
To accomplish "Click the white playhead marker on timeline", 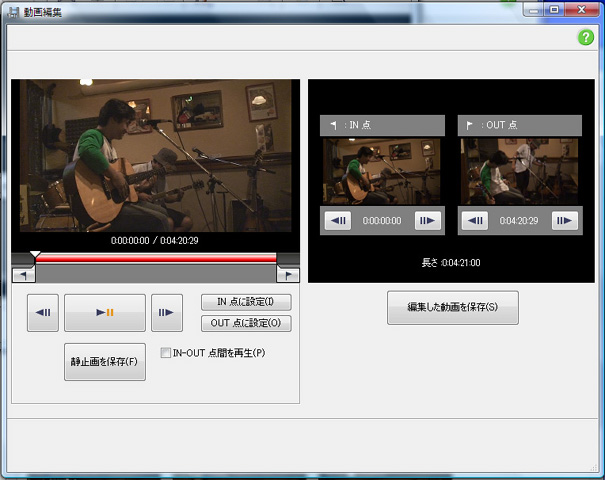I will (x=35, y=256).
